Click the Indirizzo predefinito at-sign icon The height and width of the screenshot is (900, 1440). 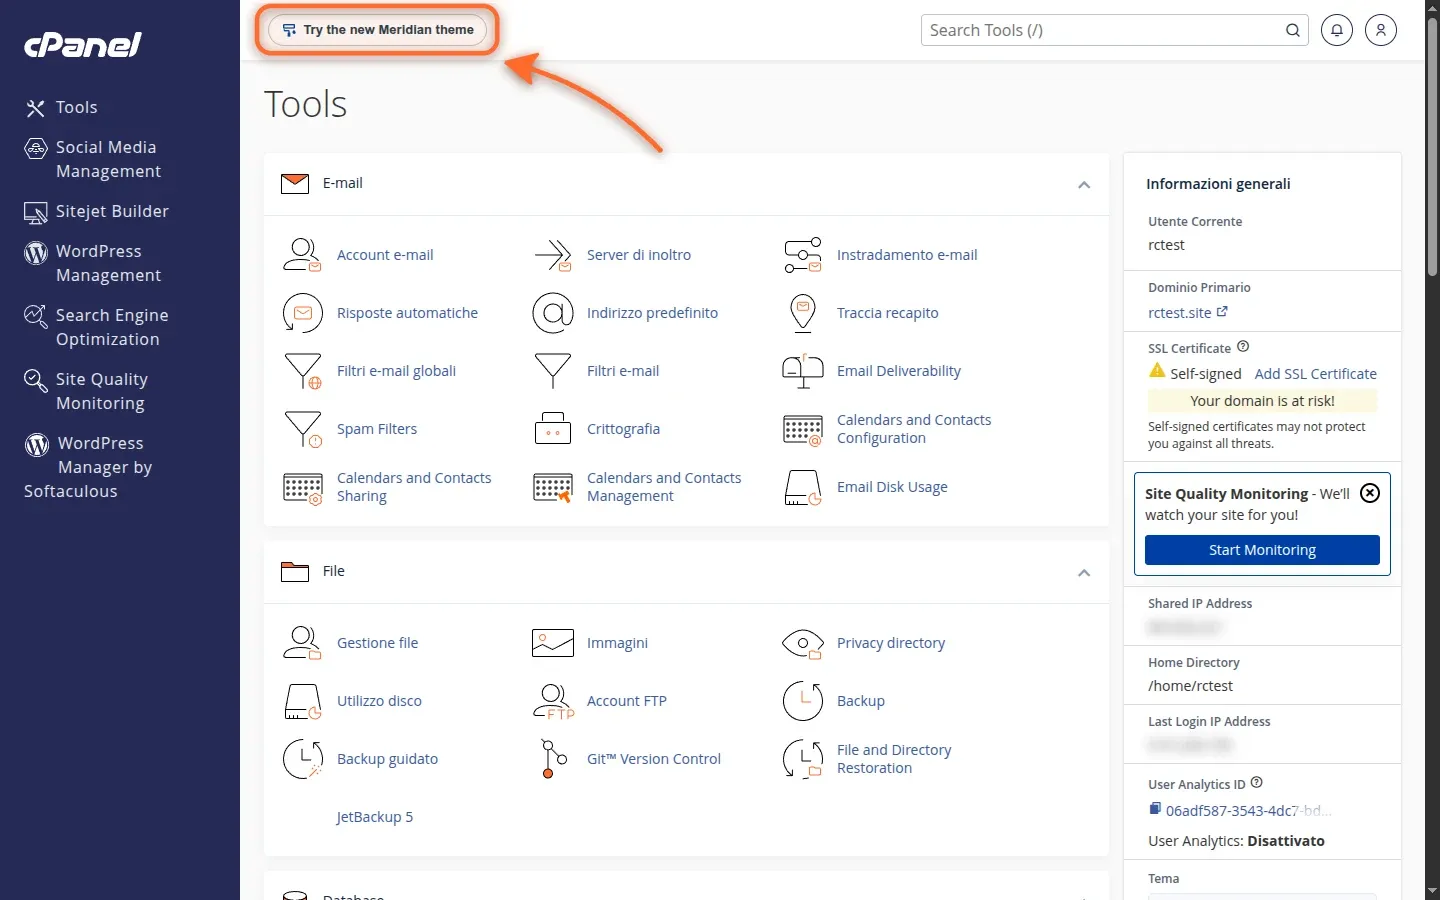(x=553, y=313)
